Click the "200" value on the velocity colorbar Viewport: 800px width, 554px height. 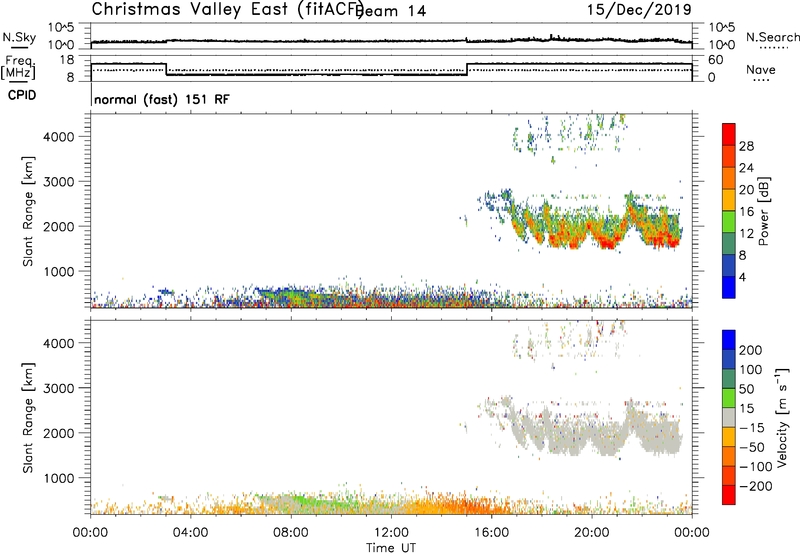pyautogui.click(x=751, y=350)
